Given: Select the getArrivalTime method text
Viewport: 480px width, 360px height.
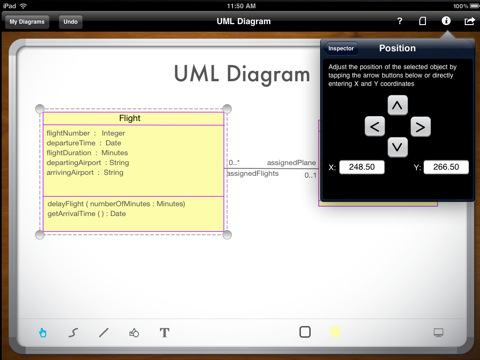Looking at the screenshot, I should pyautogui.click(x=87, y=214).
